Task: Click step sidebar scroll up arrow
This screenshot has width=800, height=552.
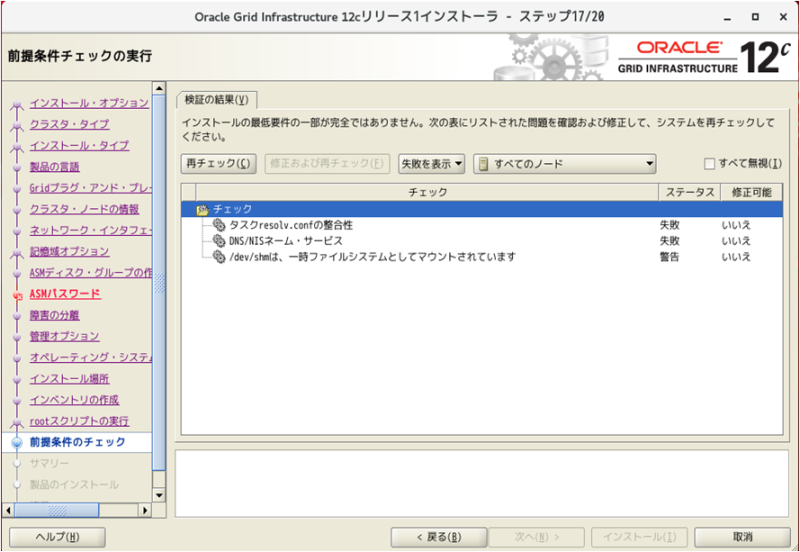Action: click(x=159, y=88)
